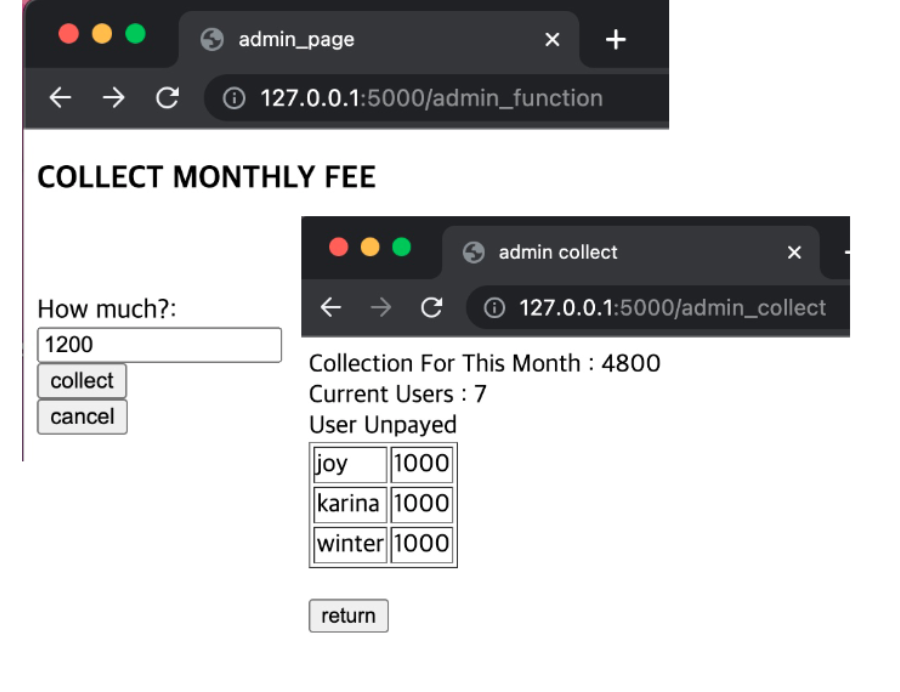Click winter's 1000 unpaid amount cell
Screen dimensions: 900x692
[422, 543]
